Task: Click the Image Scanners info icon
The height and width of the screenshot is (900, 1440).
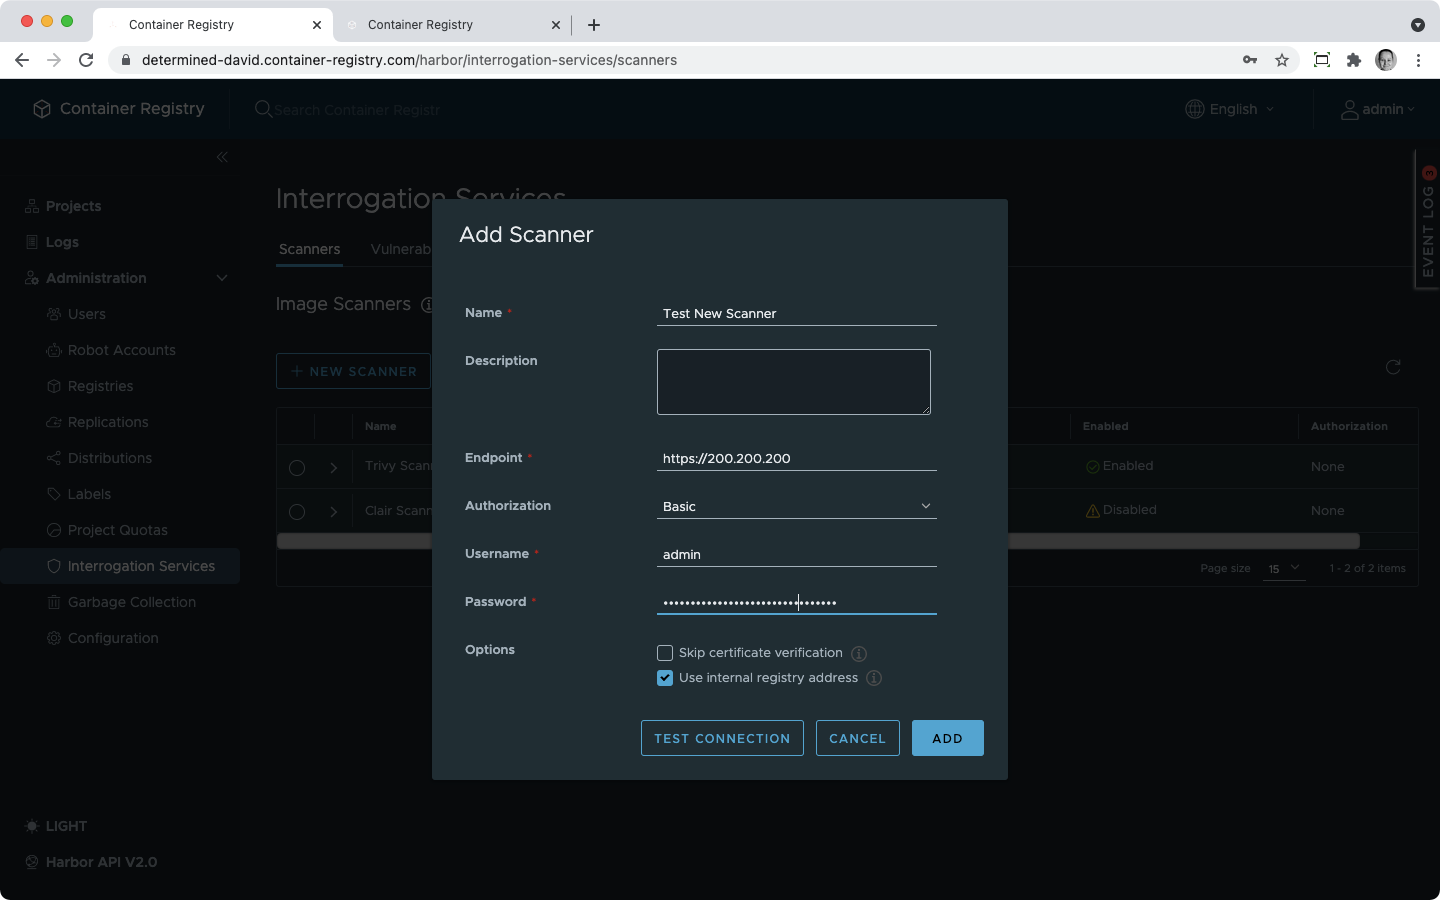Action: (427, 304)
